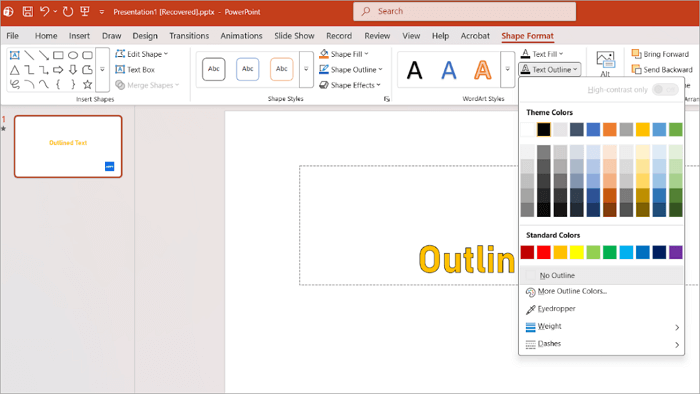The image size is (700, 394).
Task: Open the Draw tab
Action: [112, 36]
